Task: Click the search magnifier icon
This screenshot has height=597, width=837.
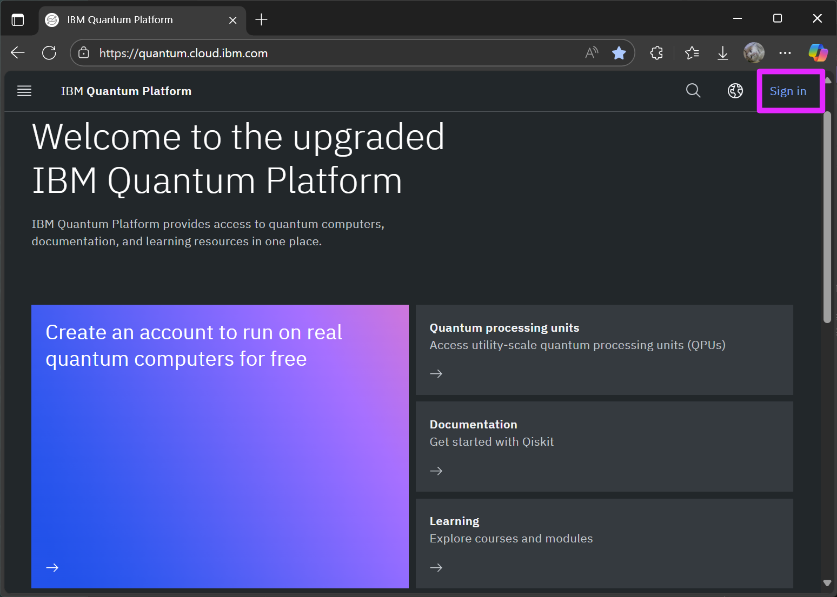Action: coord(693,91)
